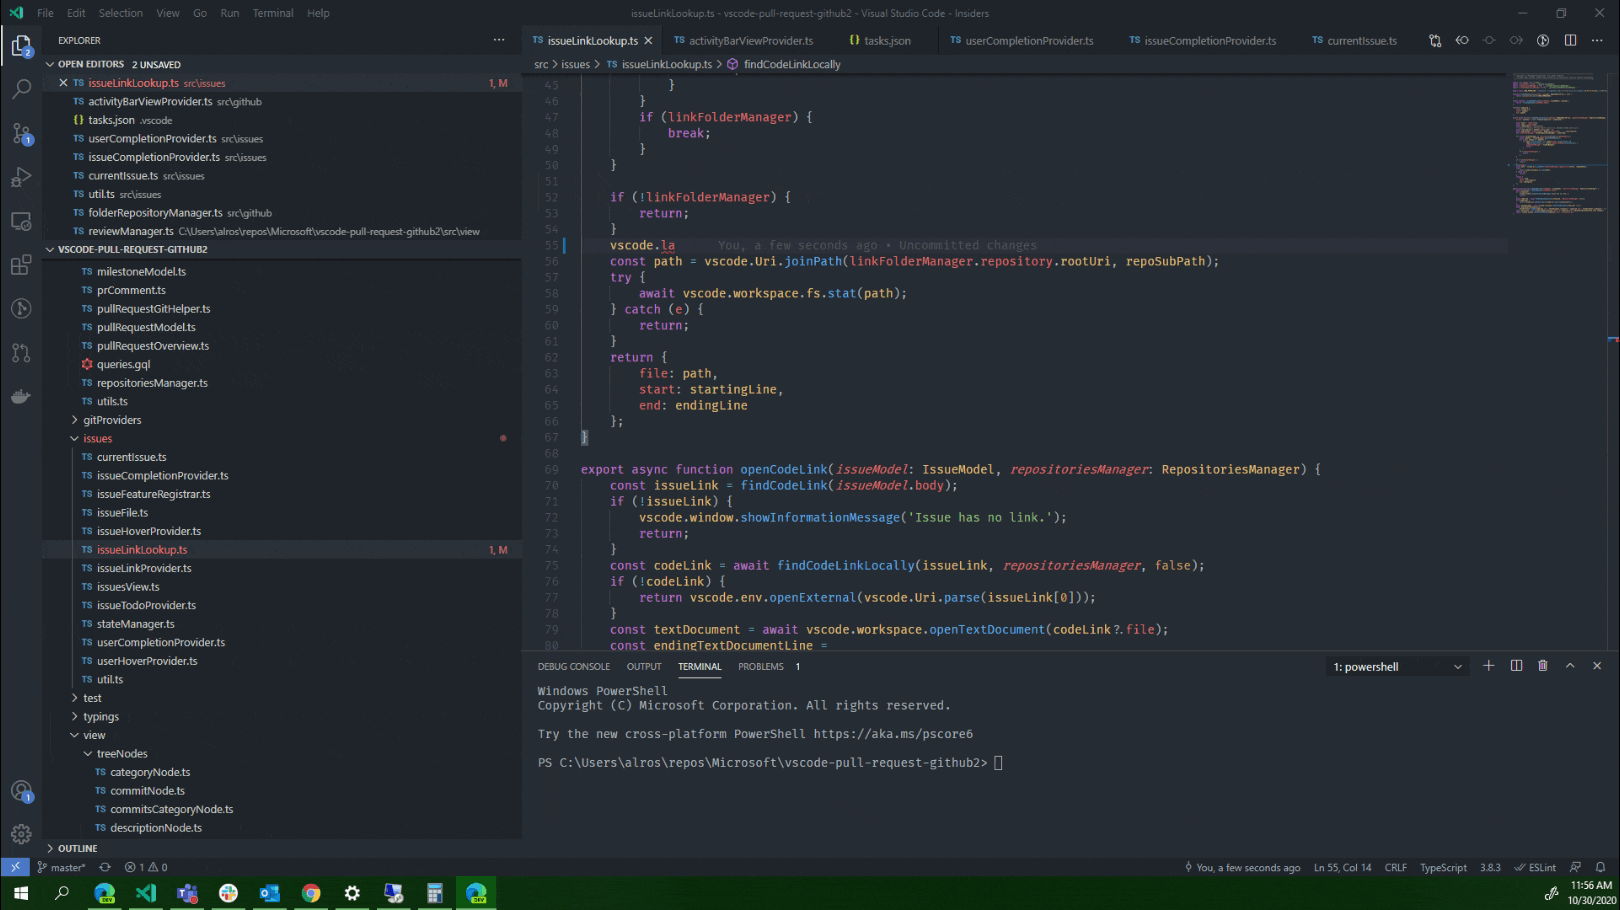1620x910 pixels.
Task: Click the ESLint status bar item
Action: coord(1536,867)
